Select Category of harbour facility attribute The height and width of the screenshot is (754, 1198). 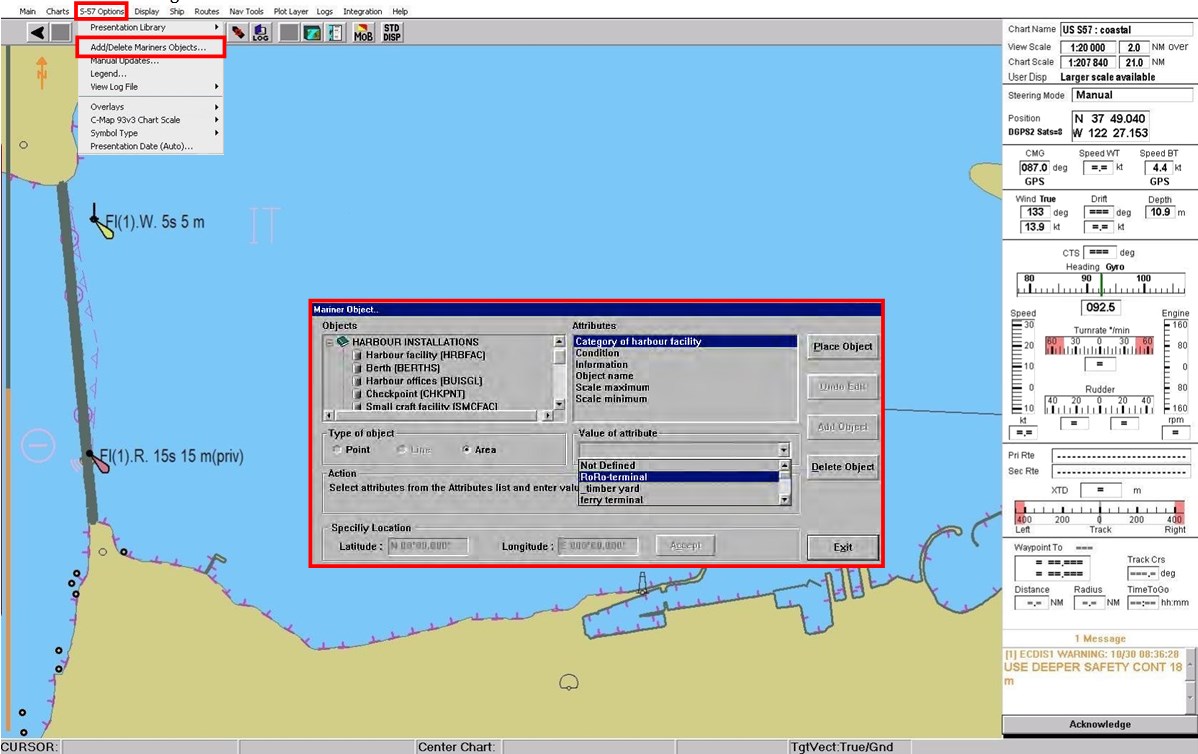(x=685, y=341)
